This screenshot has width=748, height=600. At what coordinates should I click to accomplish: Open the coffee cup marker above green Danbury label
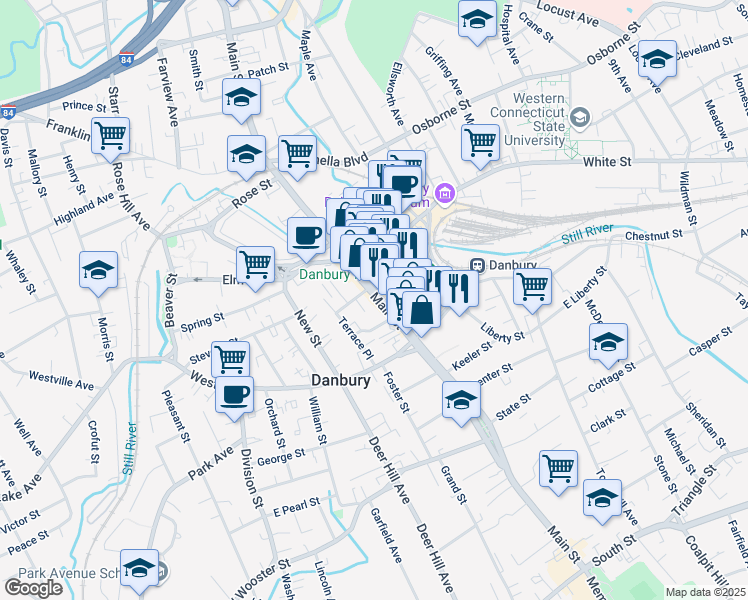(x=306, y=239)
